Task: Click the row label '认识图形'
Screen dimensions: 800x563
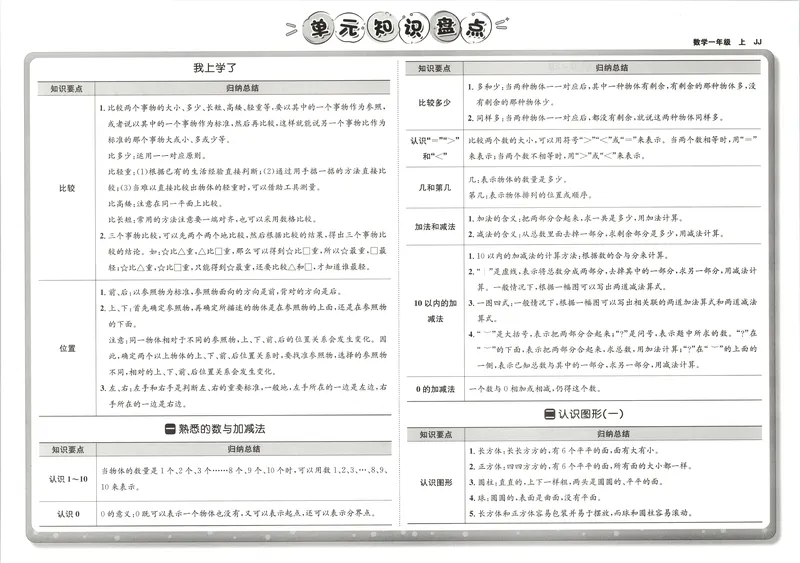Action: point(436,482)
